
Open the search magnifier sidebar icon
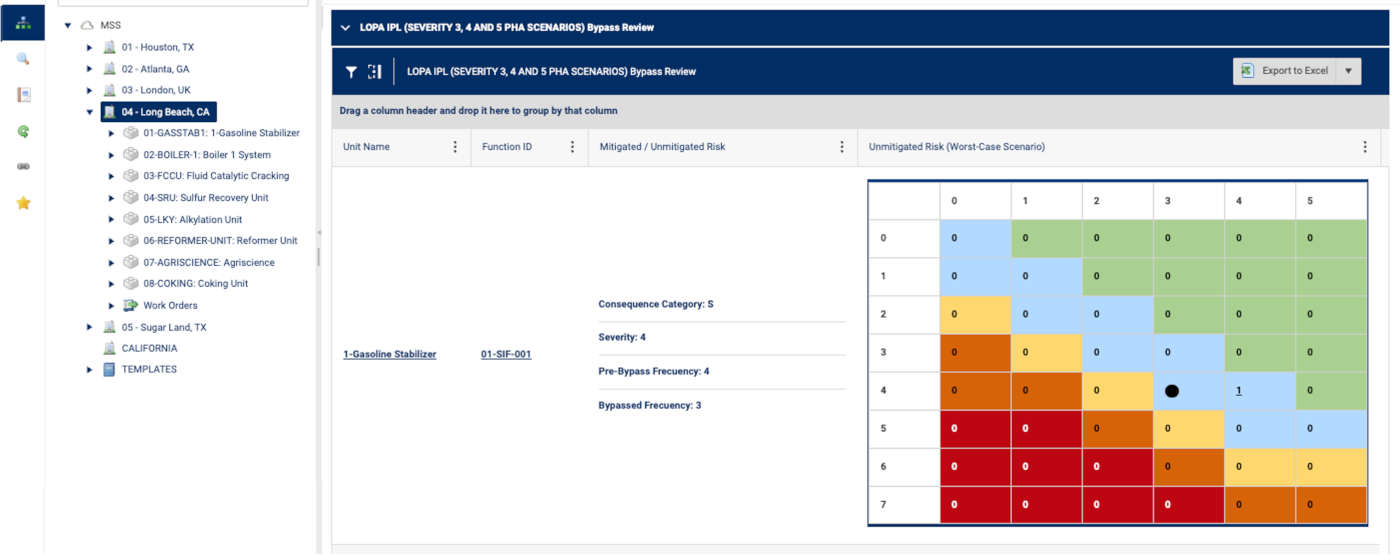pos(23,59)
